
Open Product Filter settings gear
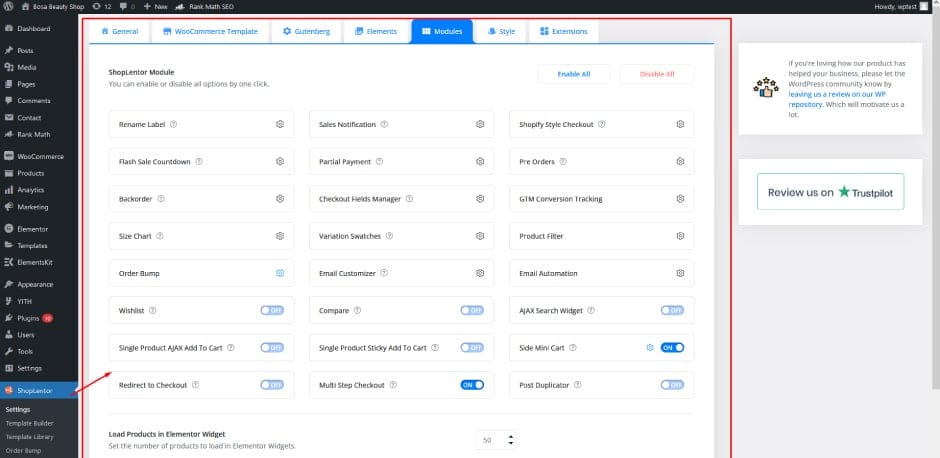[x=680, y=236]
